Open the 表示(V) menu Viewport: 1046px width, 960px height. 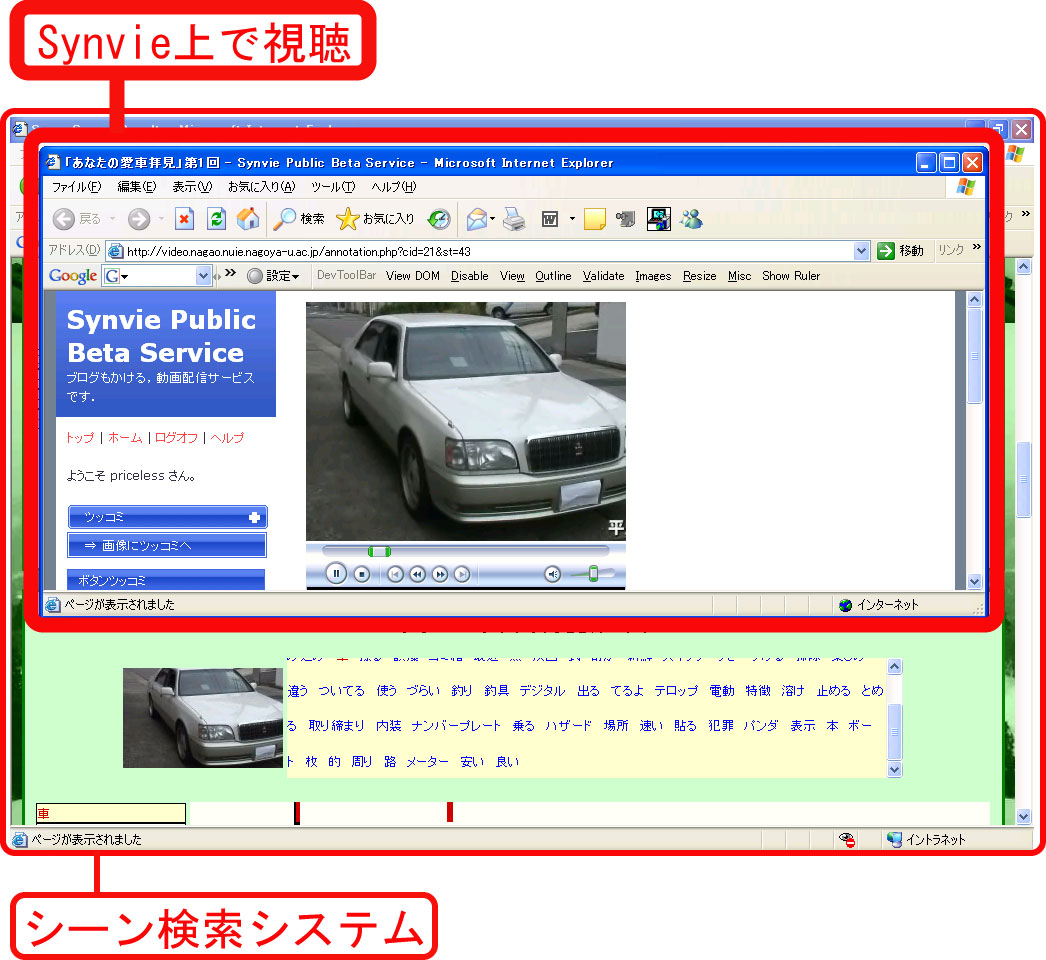(x=192, y=187)
